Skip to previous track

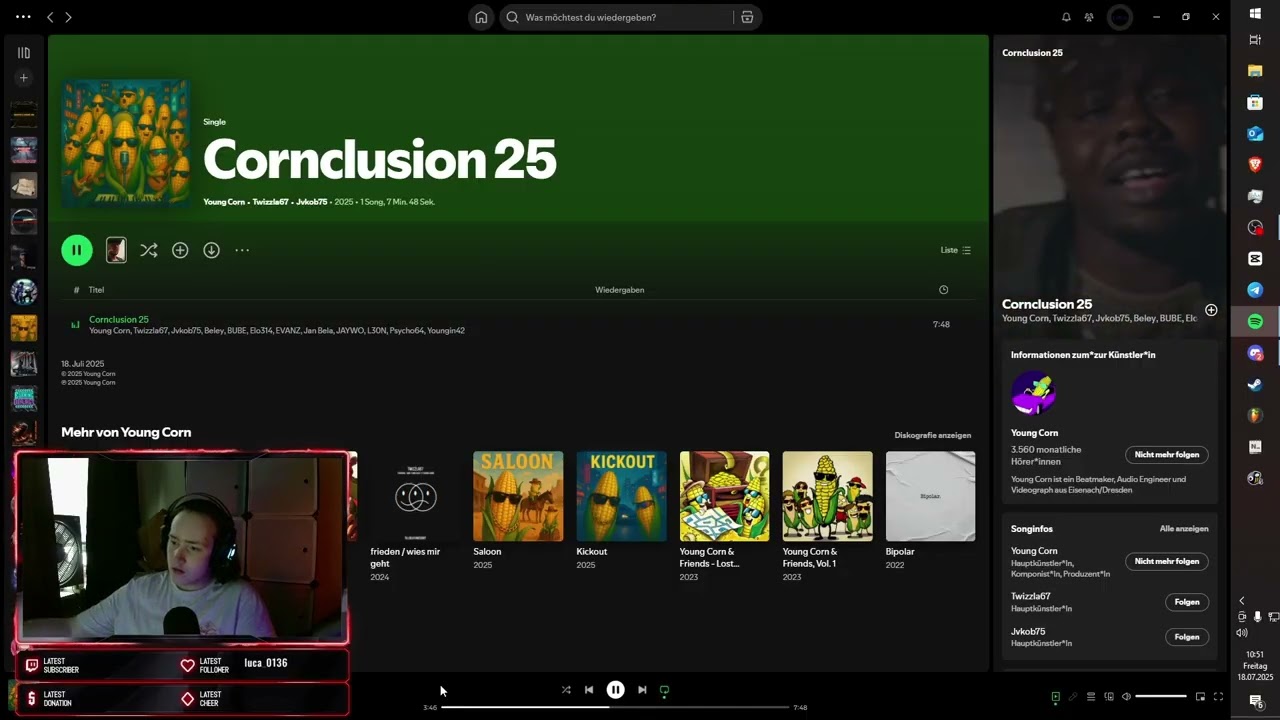pyautogui.click(x=589, y=690)
